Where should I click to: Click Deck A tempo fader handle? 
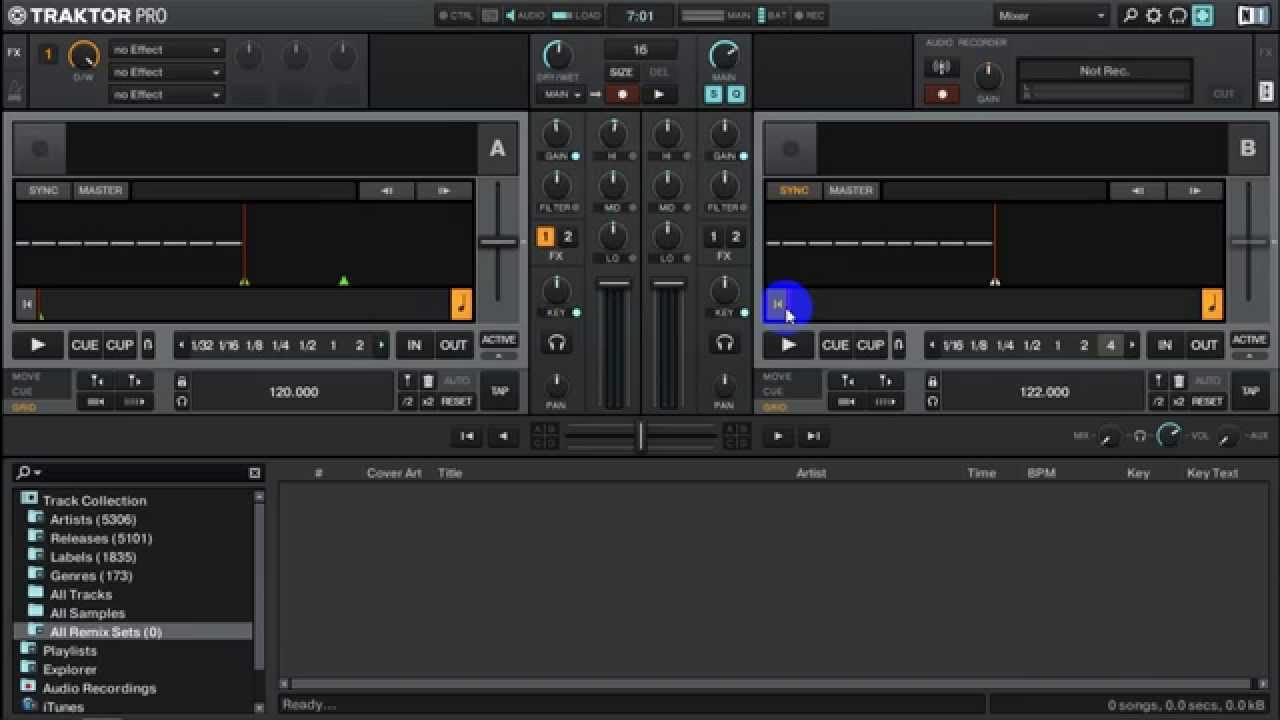(x=497, y=242)
